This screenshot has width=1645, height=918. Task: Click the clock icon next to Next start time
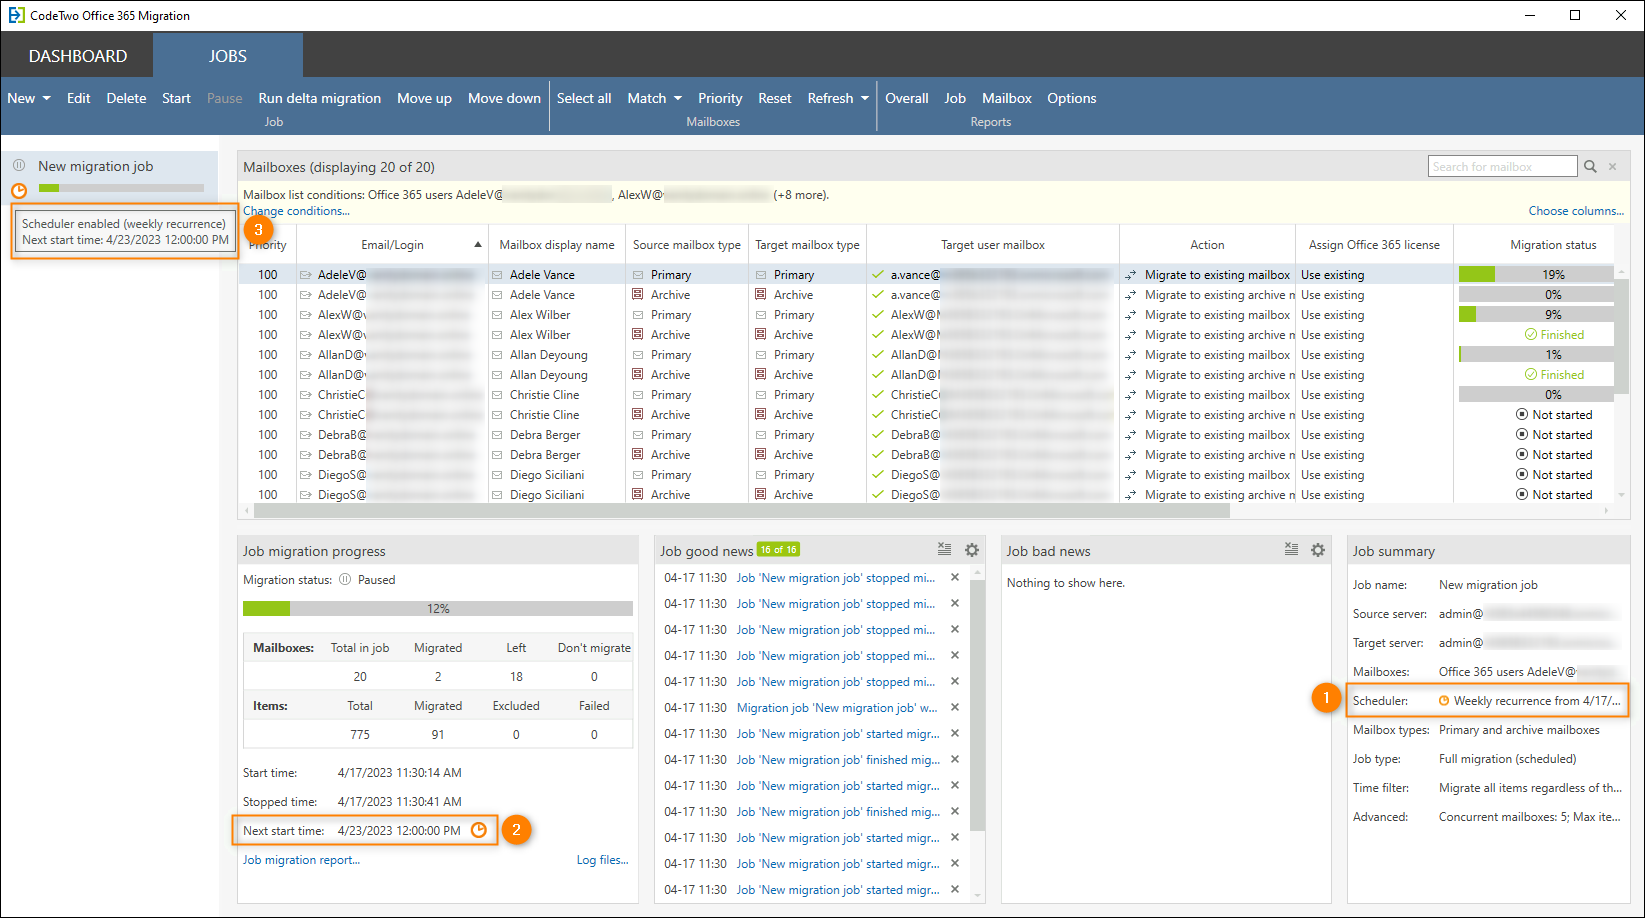[x=479, y=830]
